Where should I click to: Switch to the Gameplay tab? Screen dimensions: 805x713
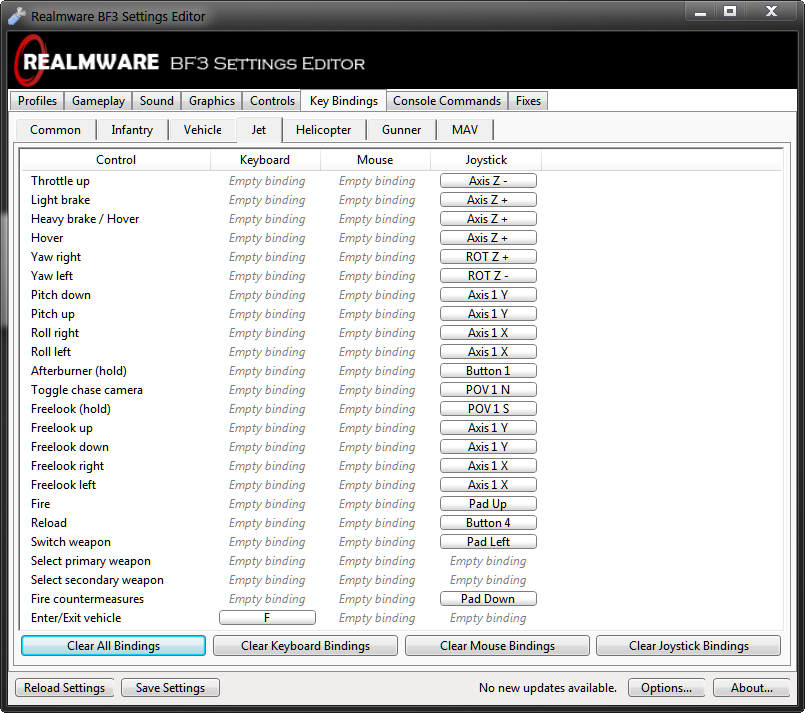tap(98, 101)
